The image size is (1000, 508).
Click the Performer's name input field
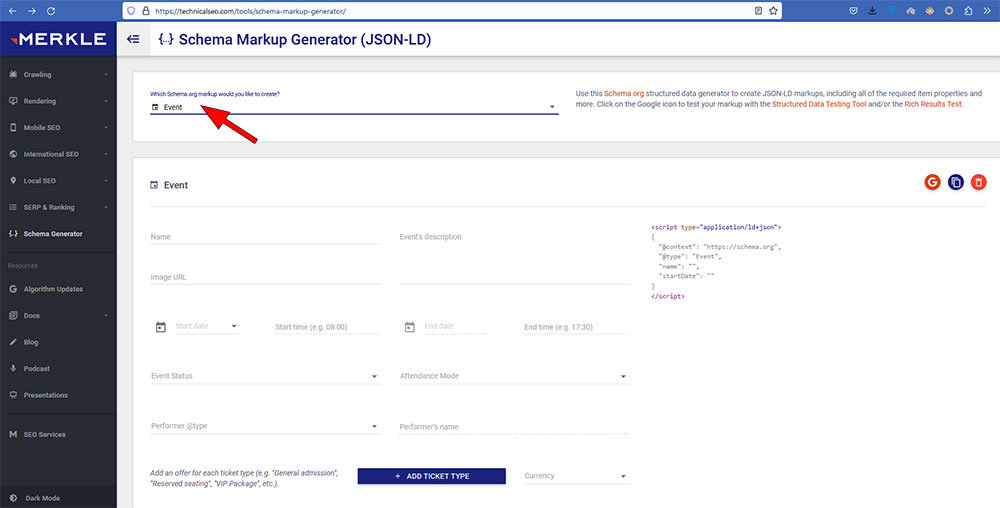pos(514,427)
